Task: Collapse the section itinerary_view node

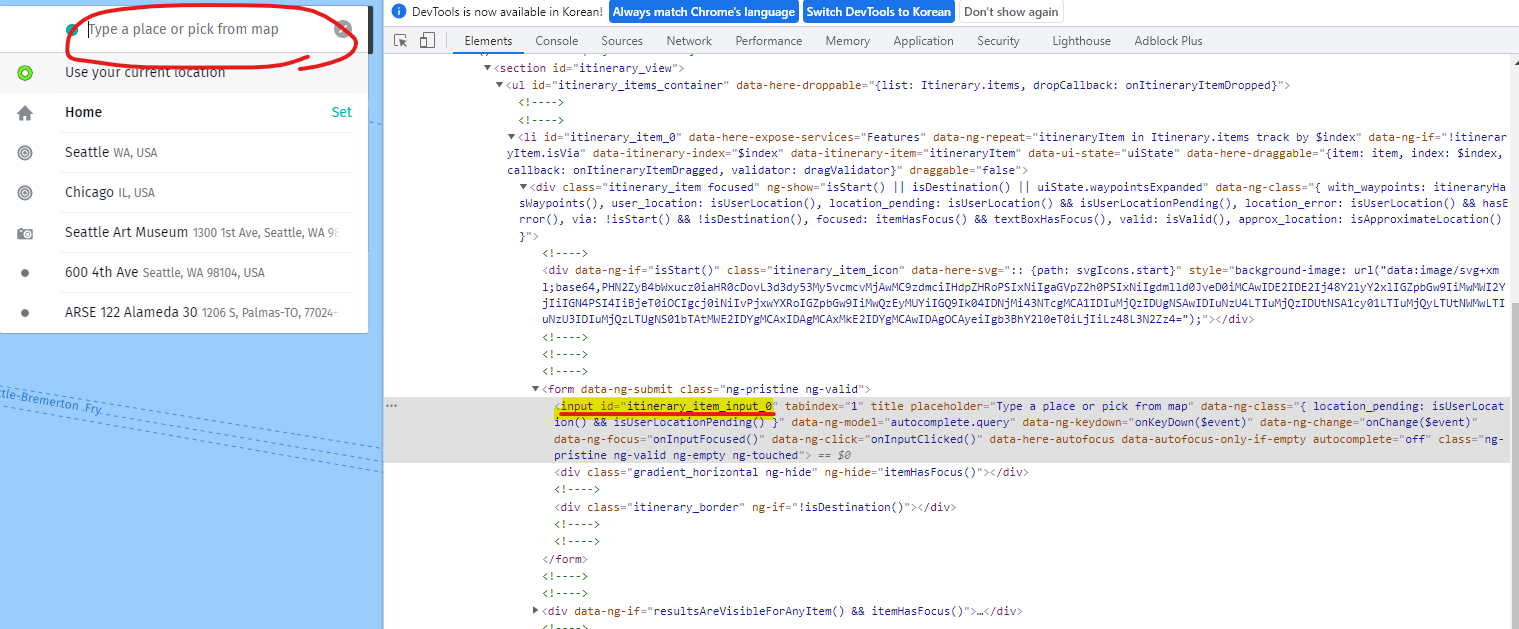Action: [x=488, y=68]
